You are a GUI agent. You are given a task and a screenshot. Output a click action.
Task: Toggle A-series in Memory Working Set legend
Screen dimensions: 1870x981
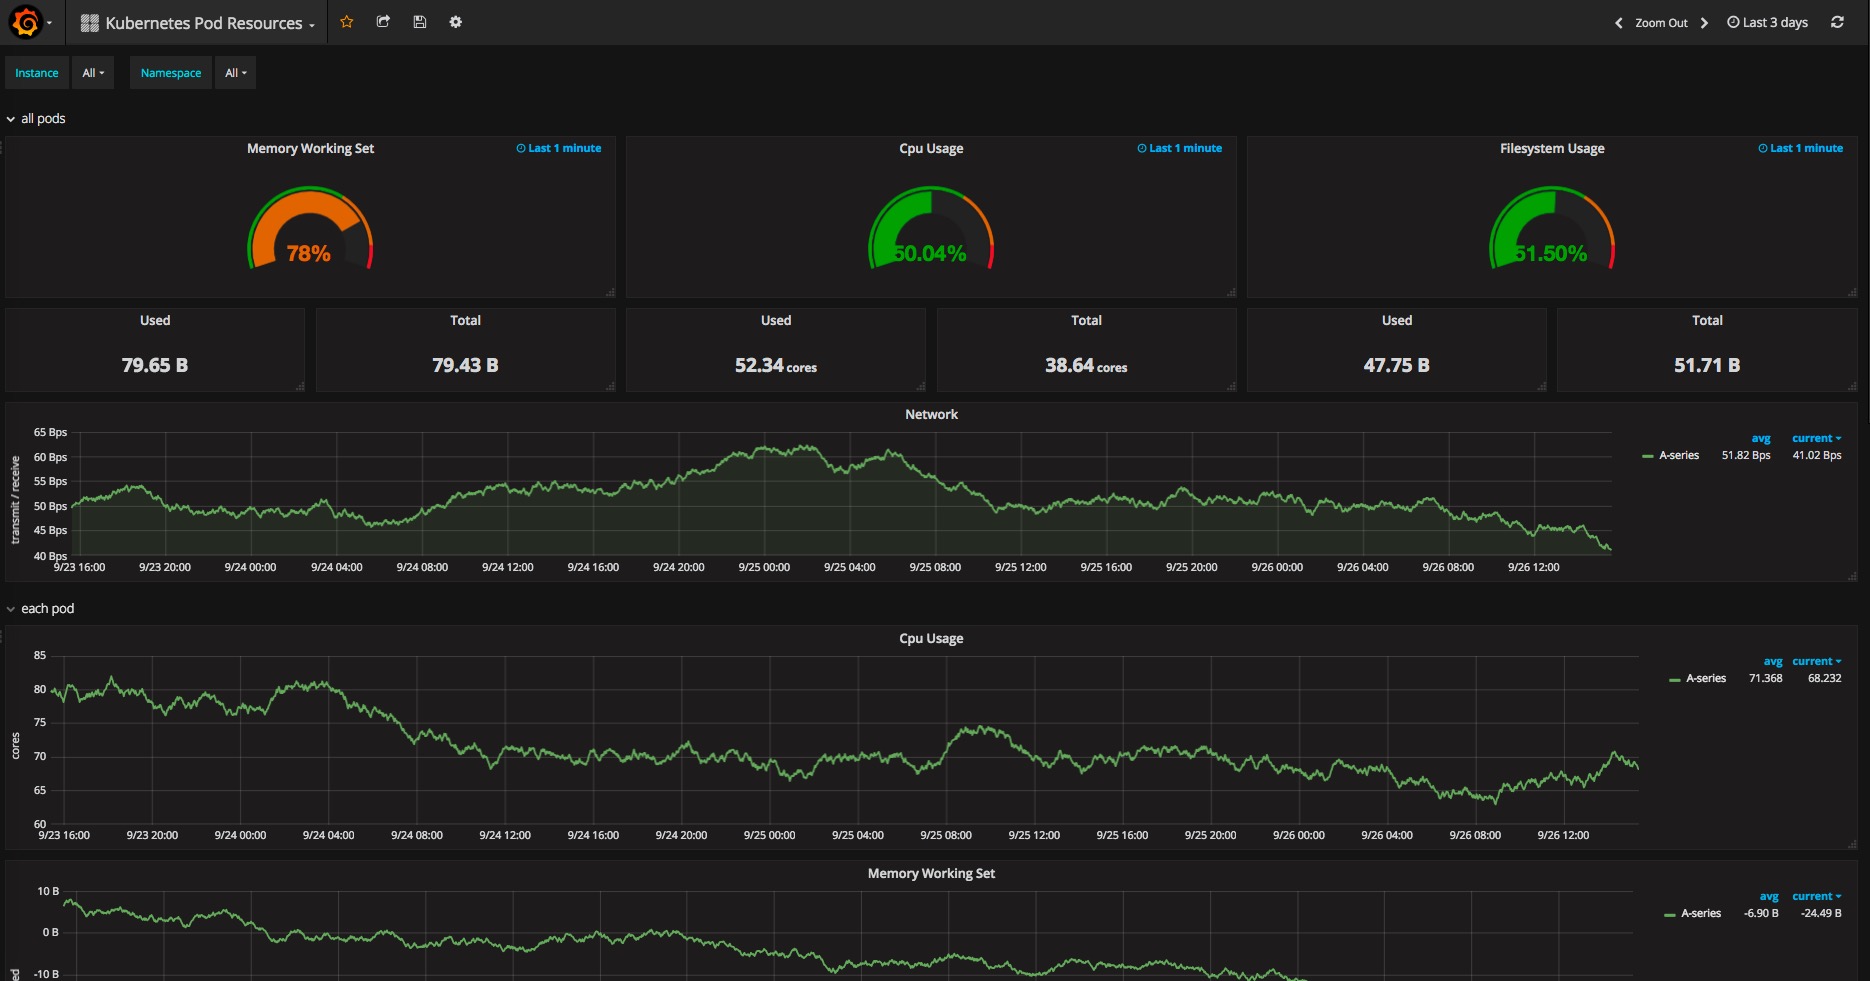[1700, 913]
